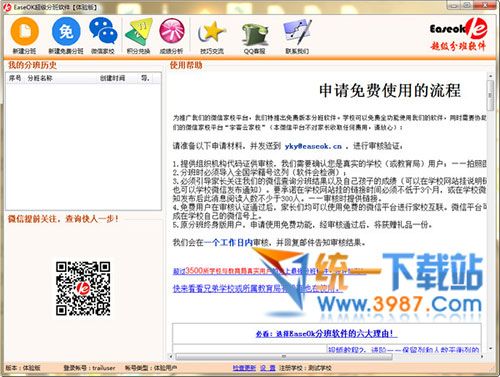Viewport: 500px width, 377px height.
Task: Sort history by 创建时间 column header
Action: pos(113,78)
